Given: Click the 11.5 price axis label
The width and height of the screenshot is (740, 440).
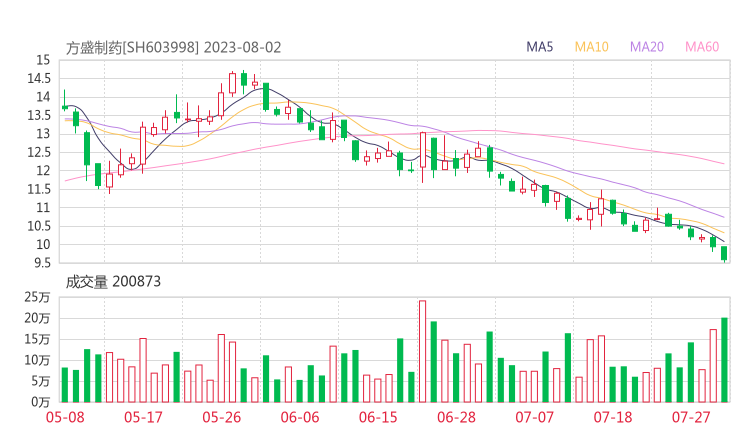Looking at the screenshot, I should [x=38, y=189].
